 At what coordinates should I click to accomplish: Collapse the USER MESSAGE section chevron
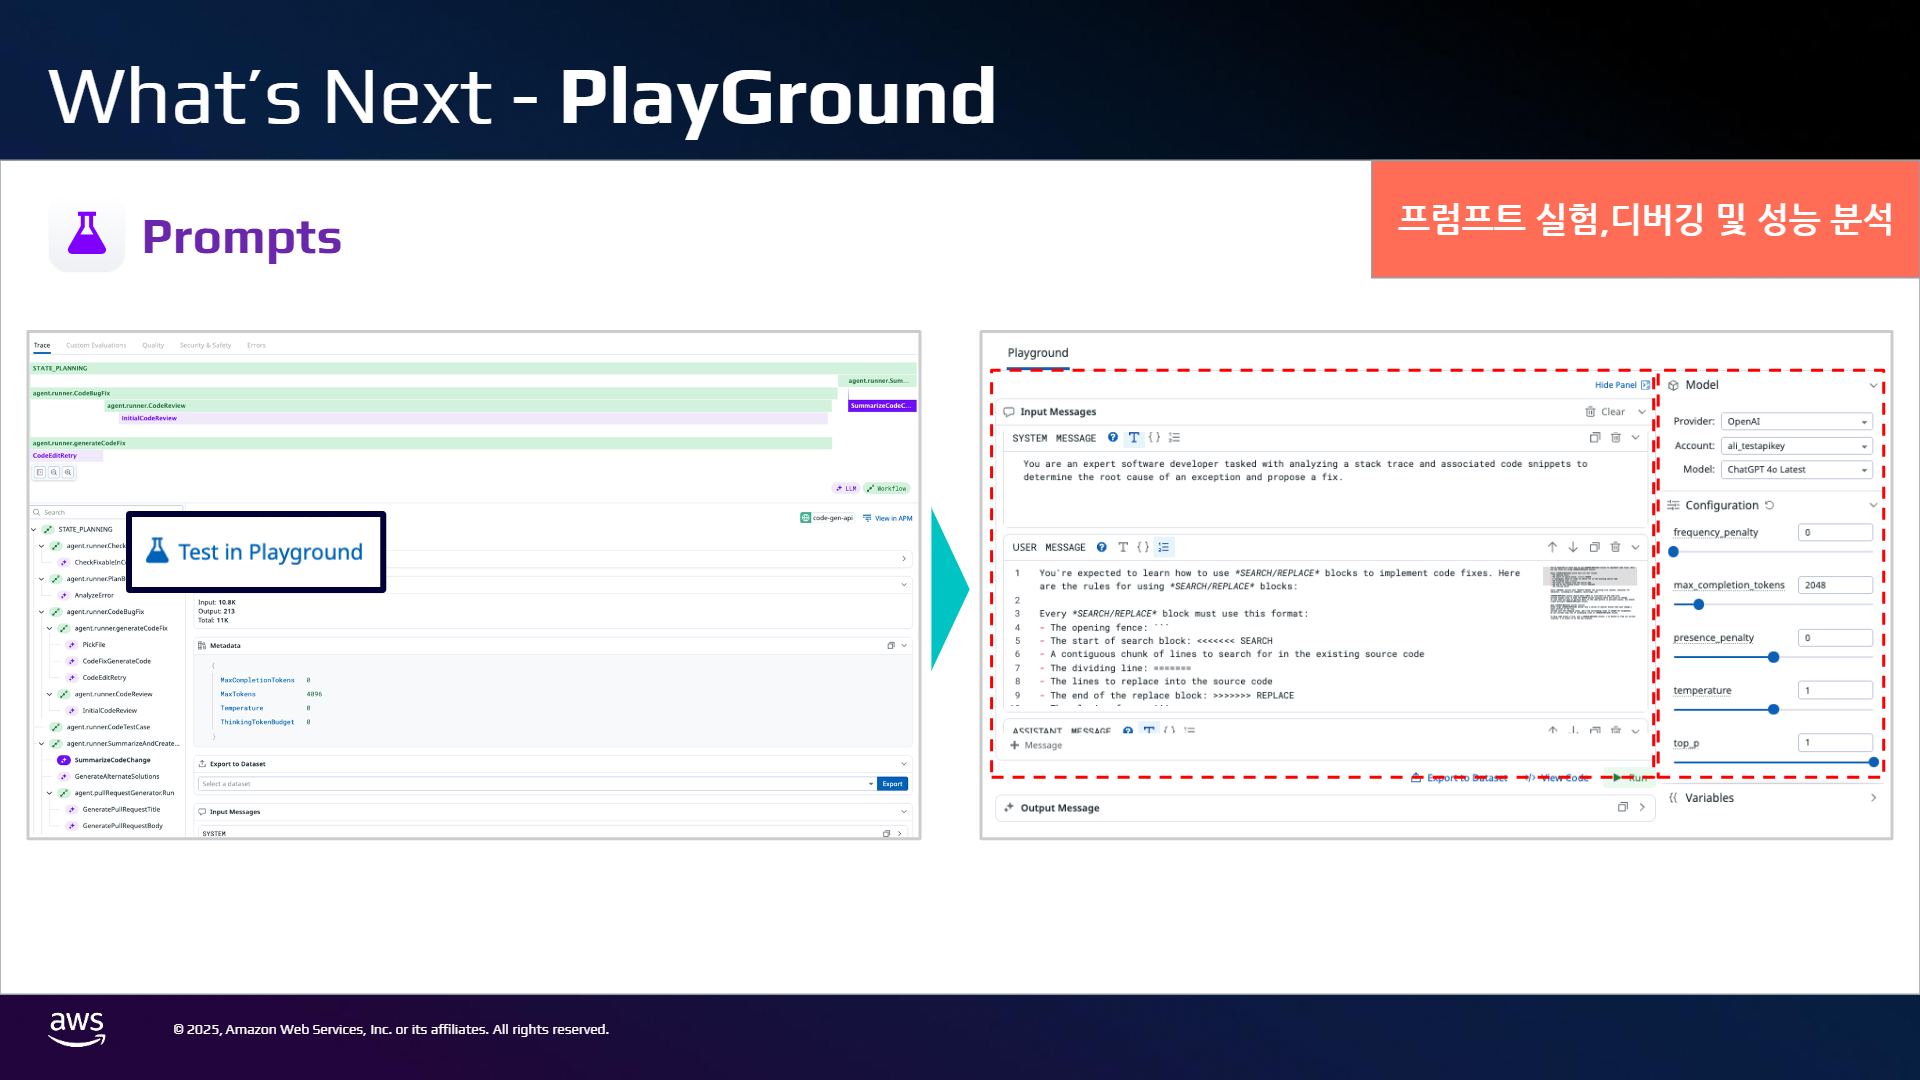(x=1636, y=547)
